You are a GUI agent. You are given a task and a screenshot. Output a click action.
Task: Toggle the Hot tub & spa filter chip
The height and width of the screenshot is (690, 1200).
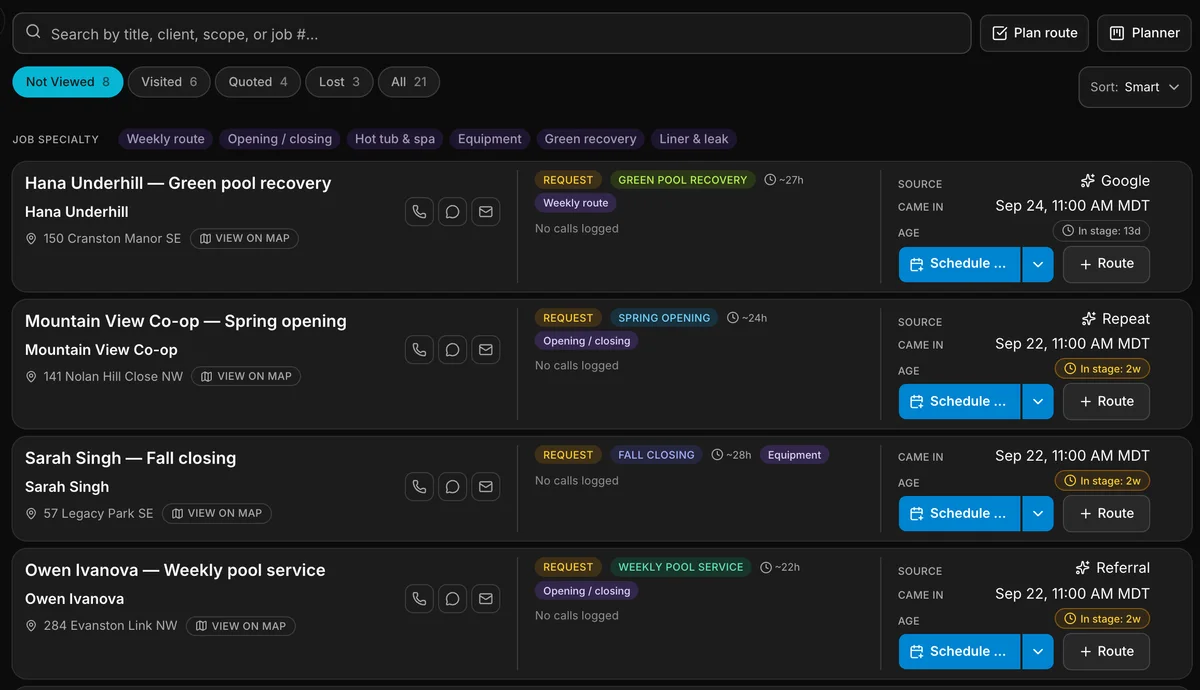point(395,139)
